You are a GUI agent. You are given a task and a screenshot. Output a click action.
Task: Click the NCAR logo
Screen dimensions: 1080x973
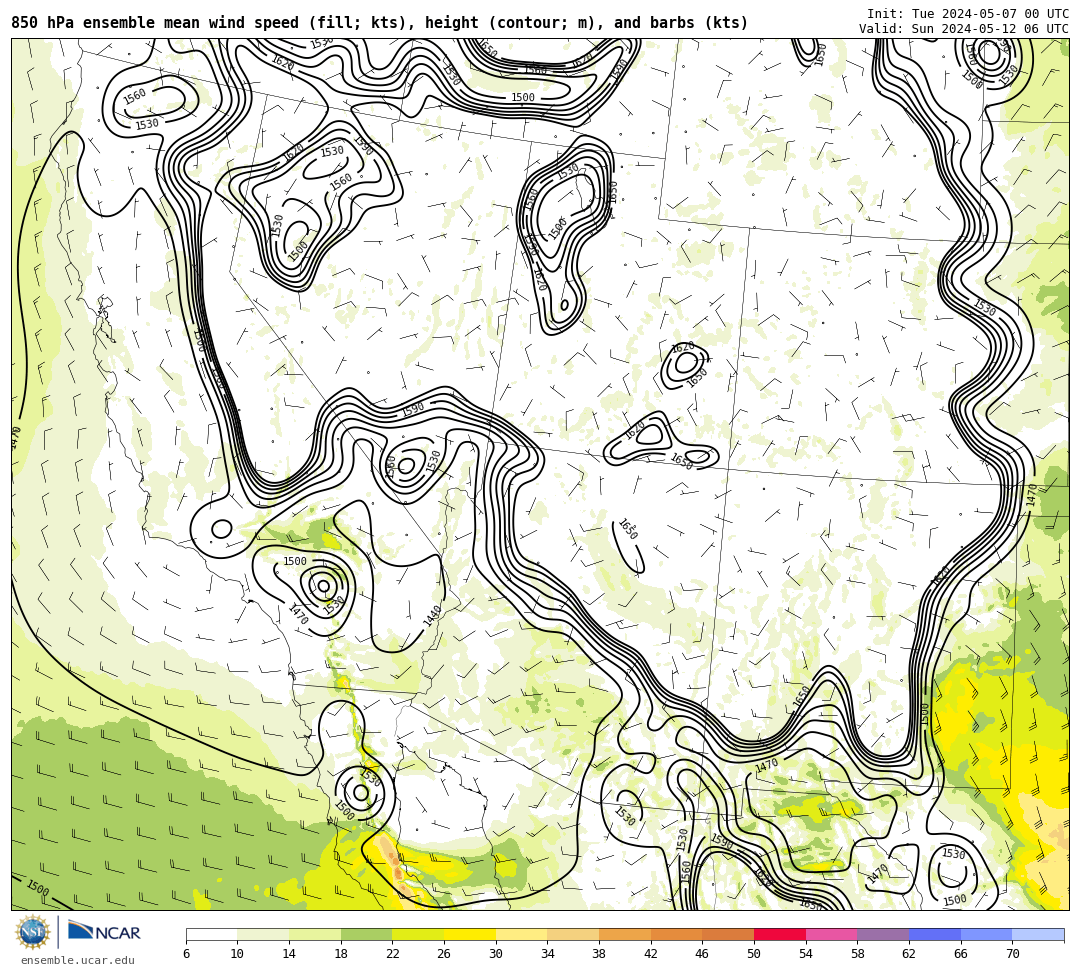point(104,932)
